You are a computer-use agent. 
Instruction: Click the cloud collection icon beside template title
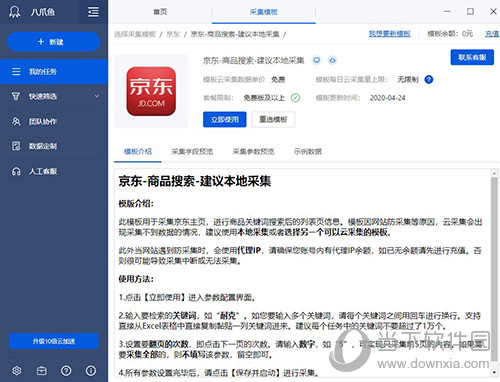click(x=332, y=60)
